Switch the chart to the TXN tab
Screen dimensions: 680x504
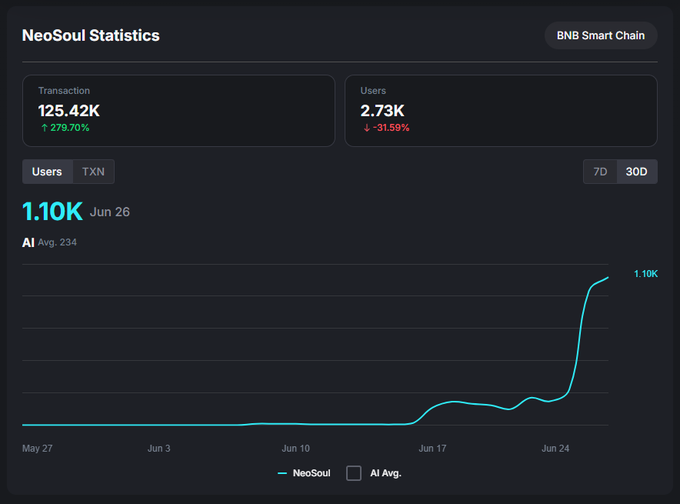(93, 172)
